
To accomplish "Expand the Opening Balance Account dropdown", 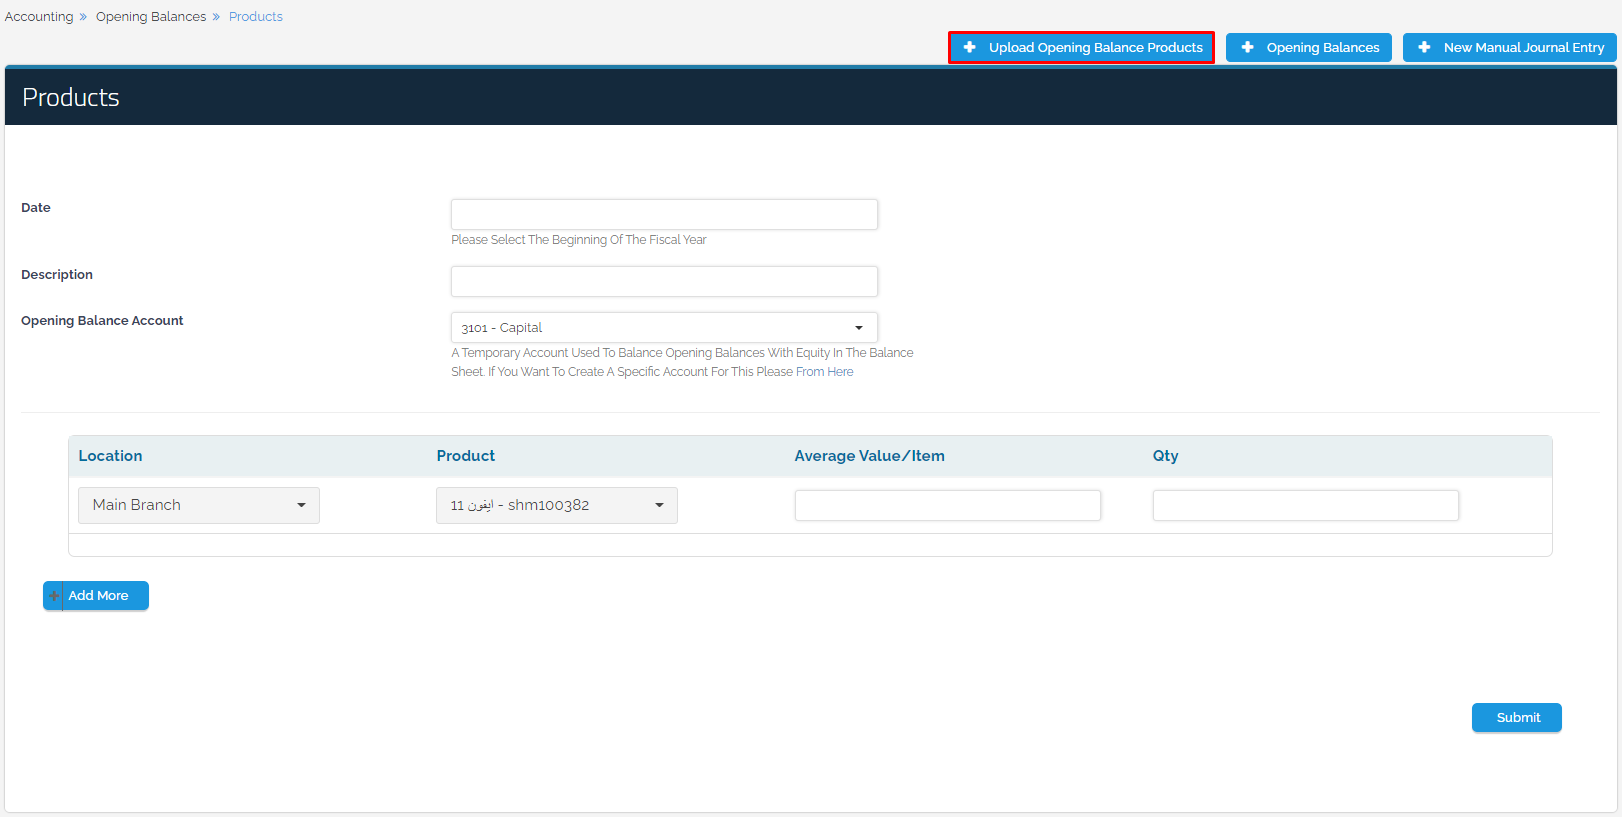I will click(x=664, y=328).
